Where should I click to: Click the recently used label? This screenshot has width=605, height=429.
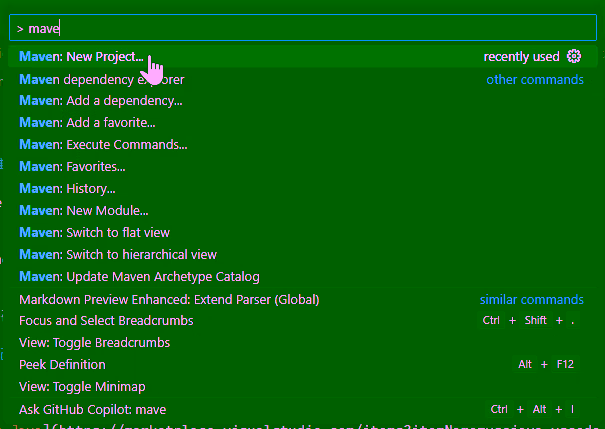click(521, 57)
